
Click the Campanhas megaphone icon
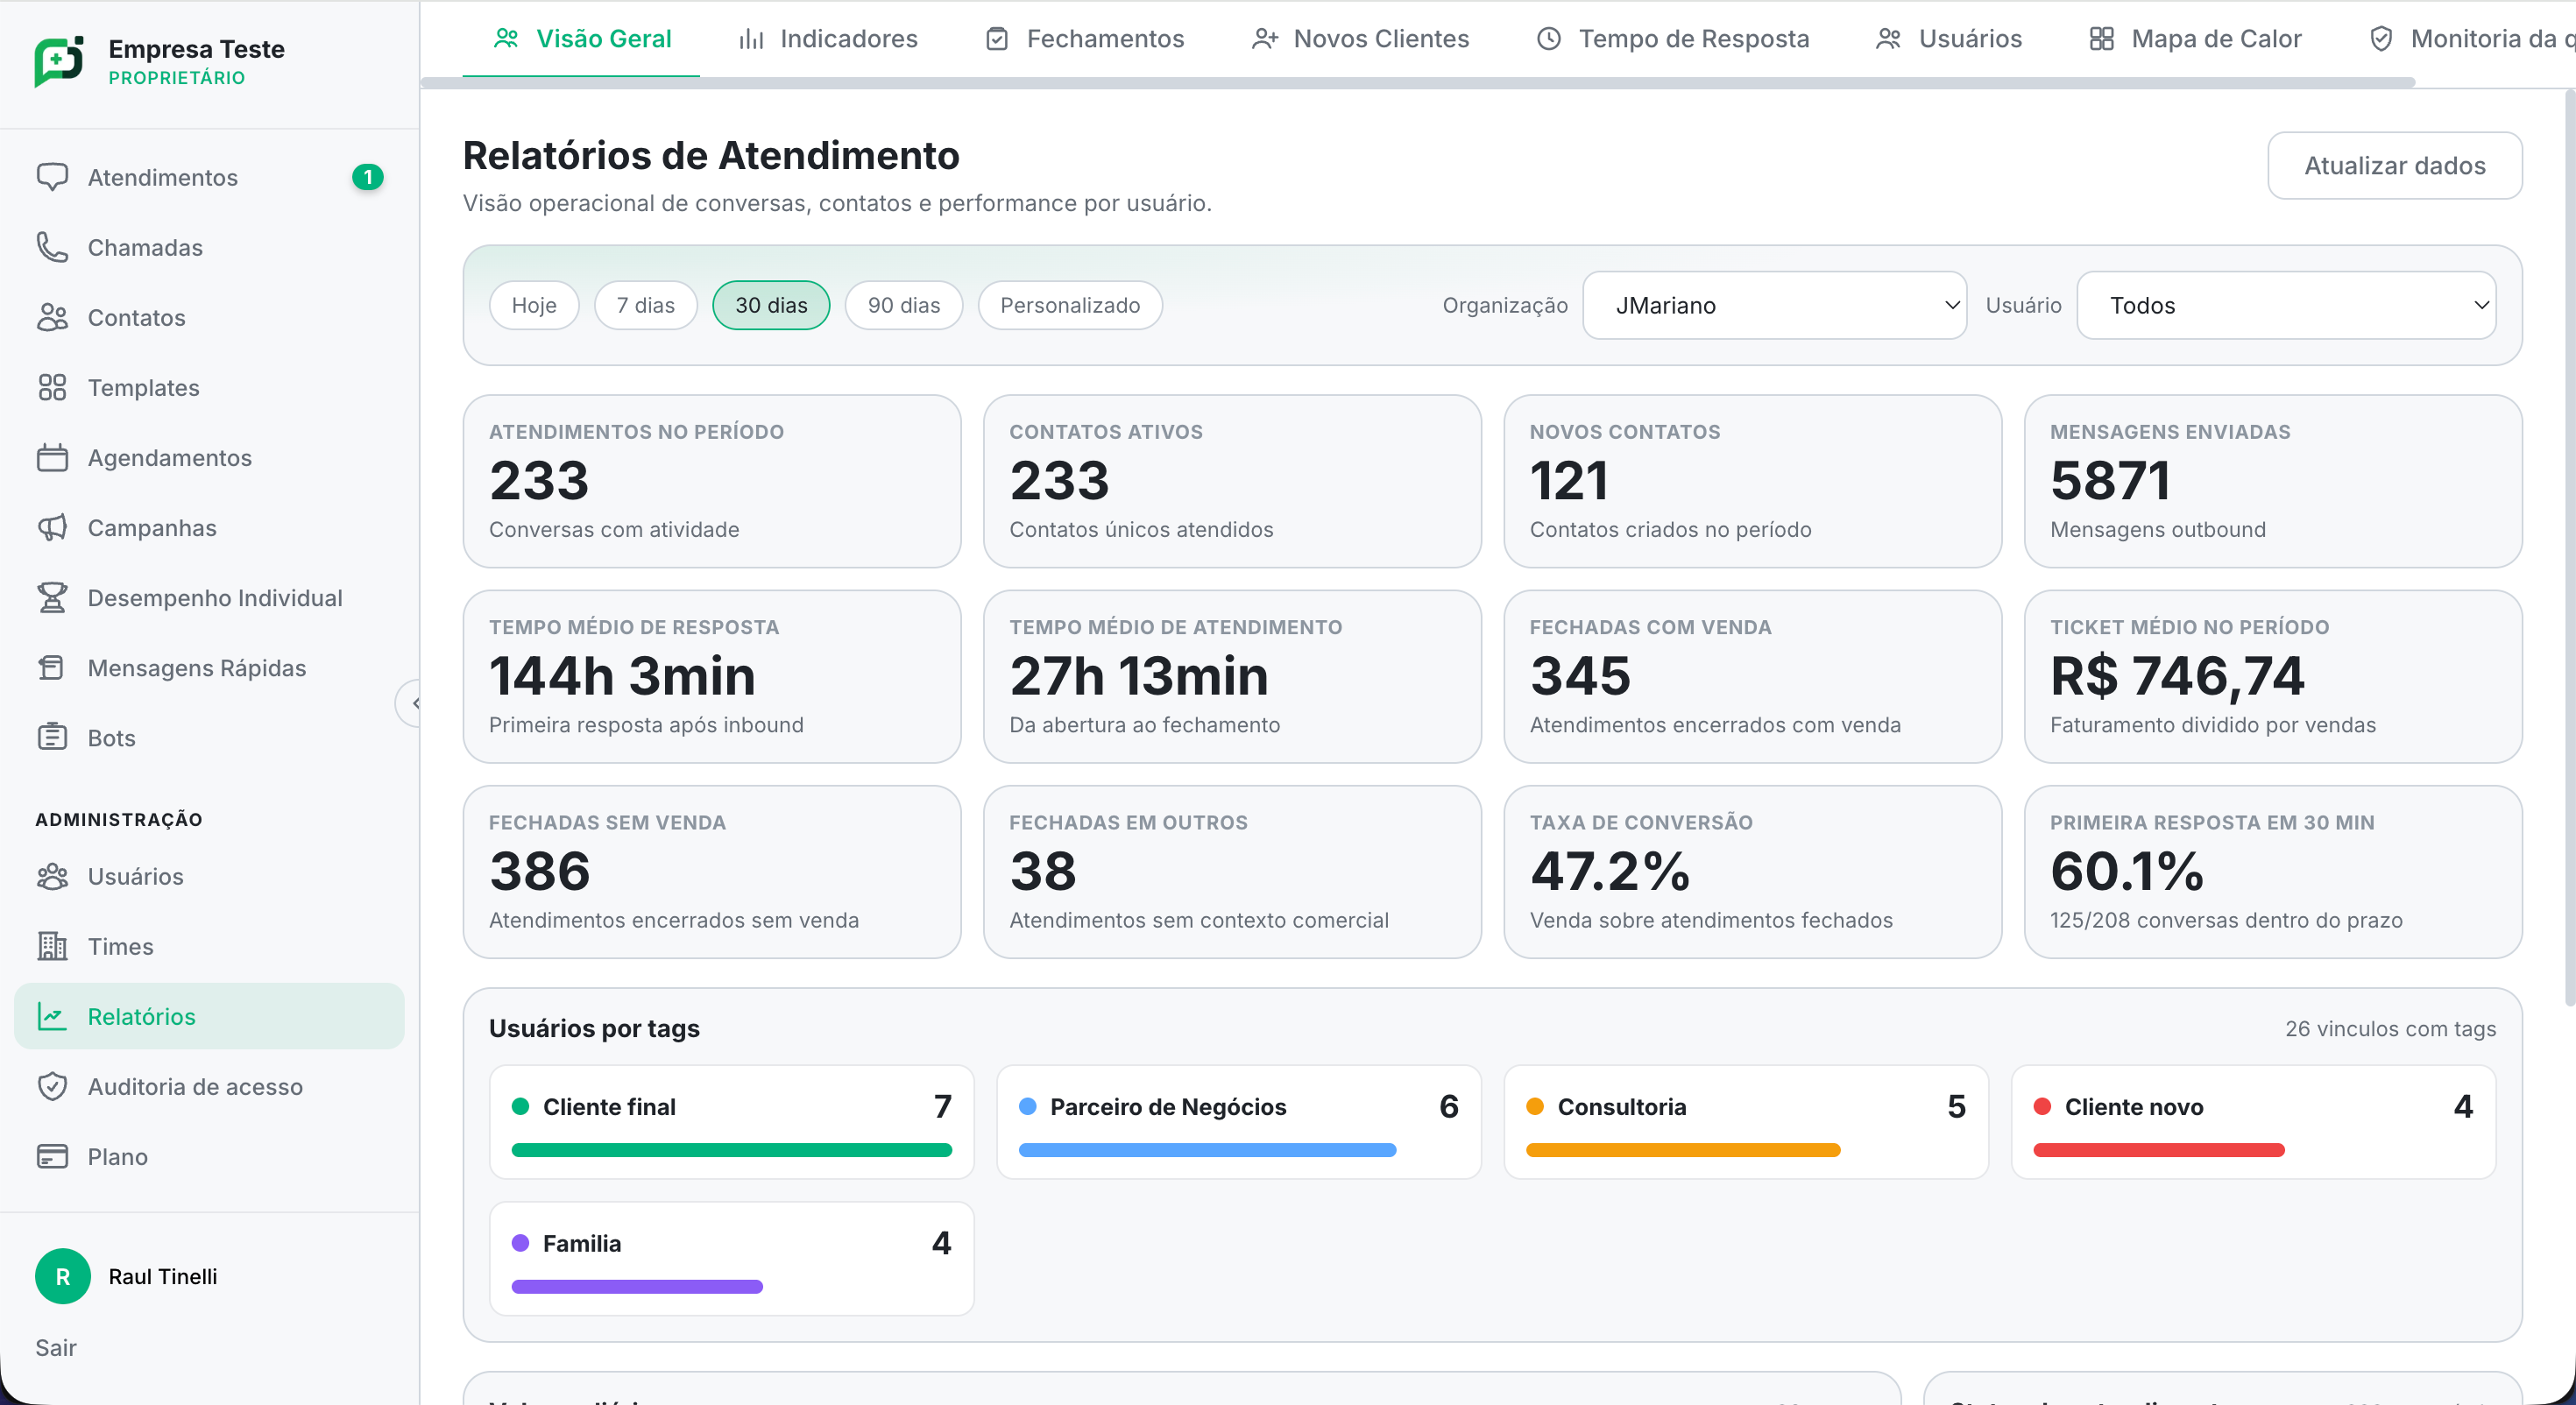52,527
